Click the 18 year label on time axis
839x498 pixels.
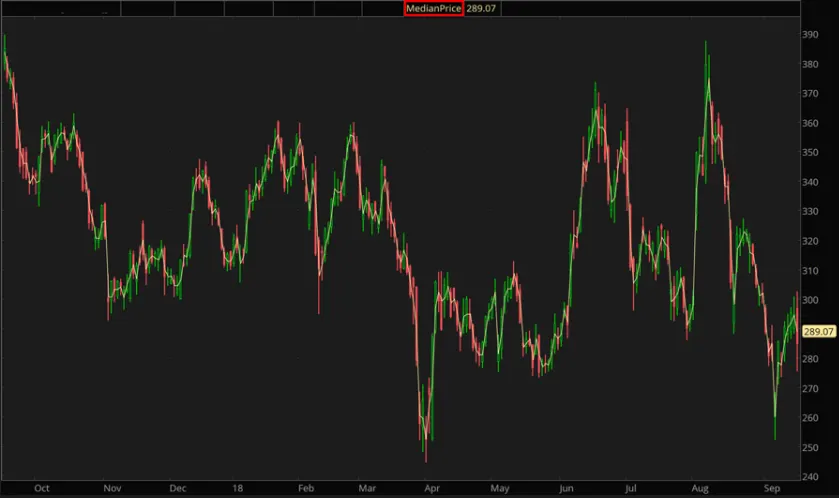[238, 488]
